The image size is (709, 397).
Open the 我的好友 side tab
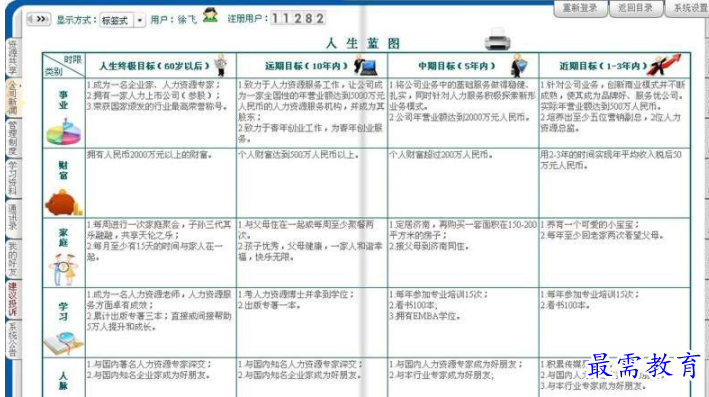point(13,259)
